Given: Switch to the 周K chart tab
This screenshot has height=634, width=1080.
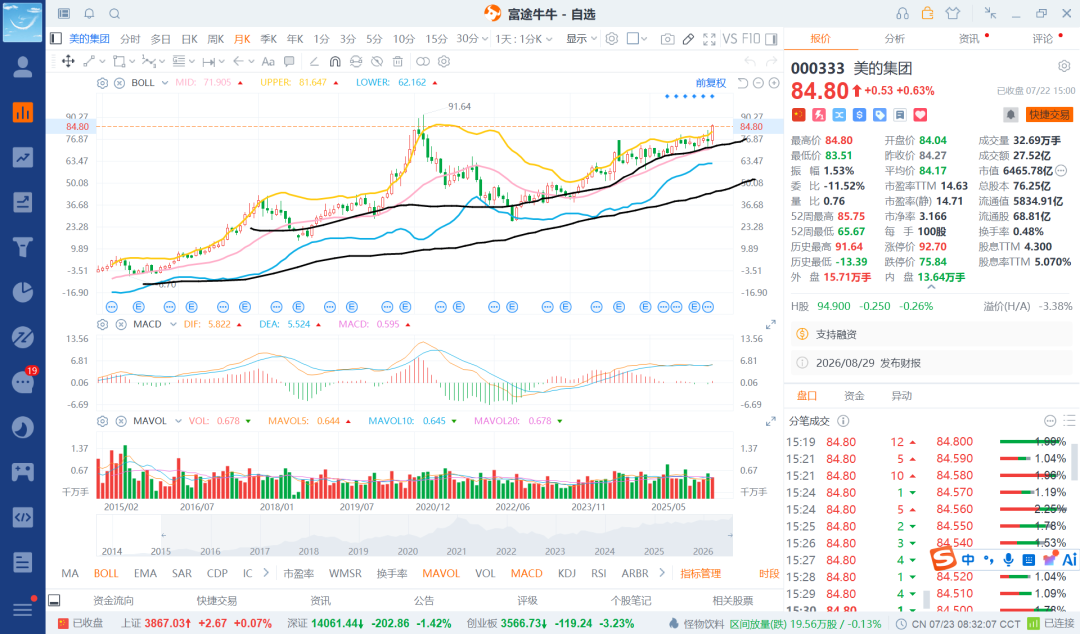Looking at the screenshot, I should 216,39.
